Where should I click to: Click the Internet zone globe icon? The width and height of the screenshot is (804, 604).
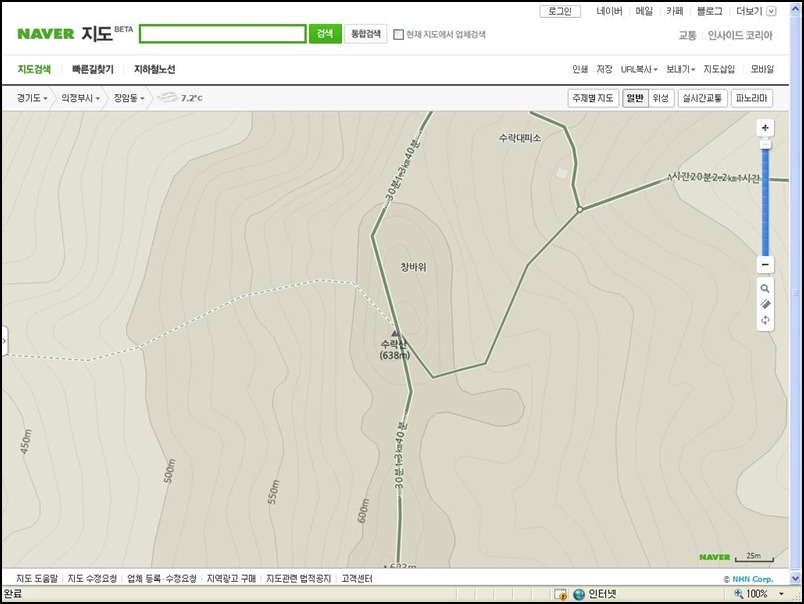coord(579,594)
